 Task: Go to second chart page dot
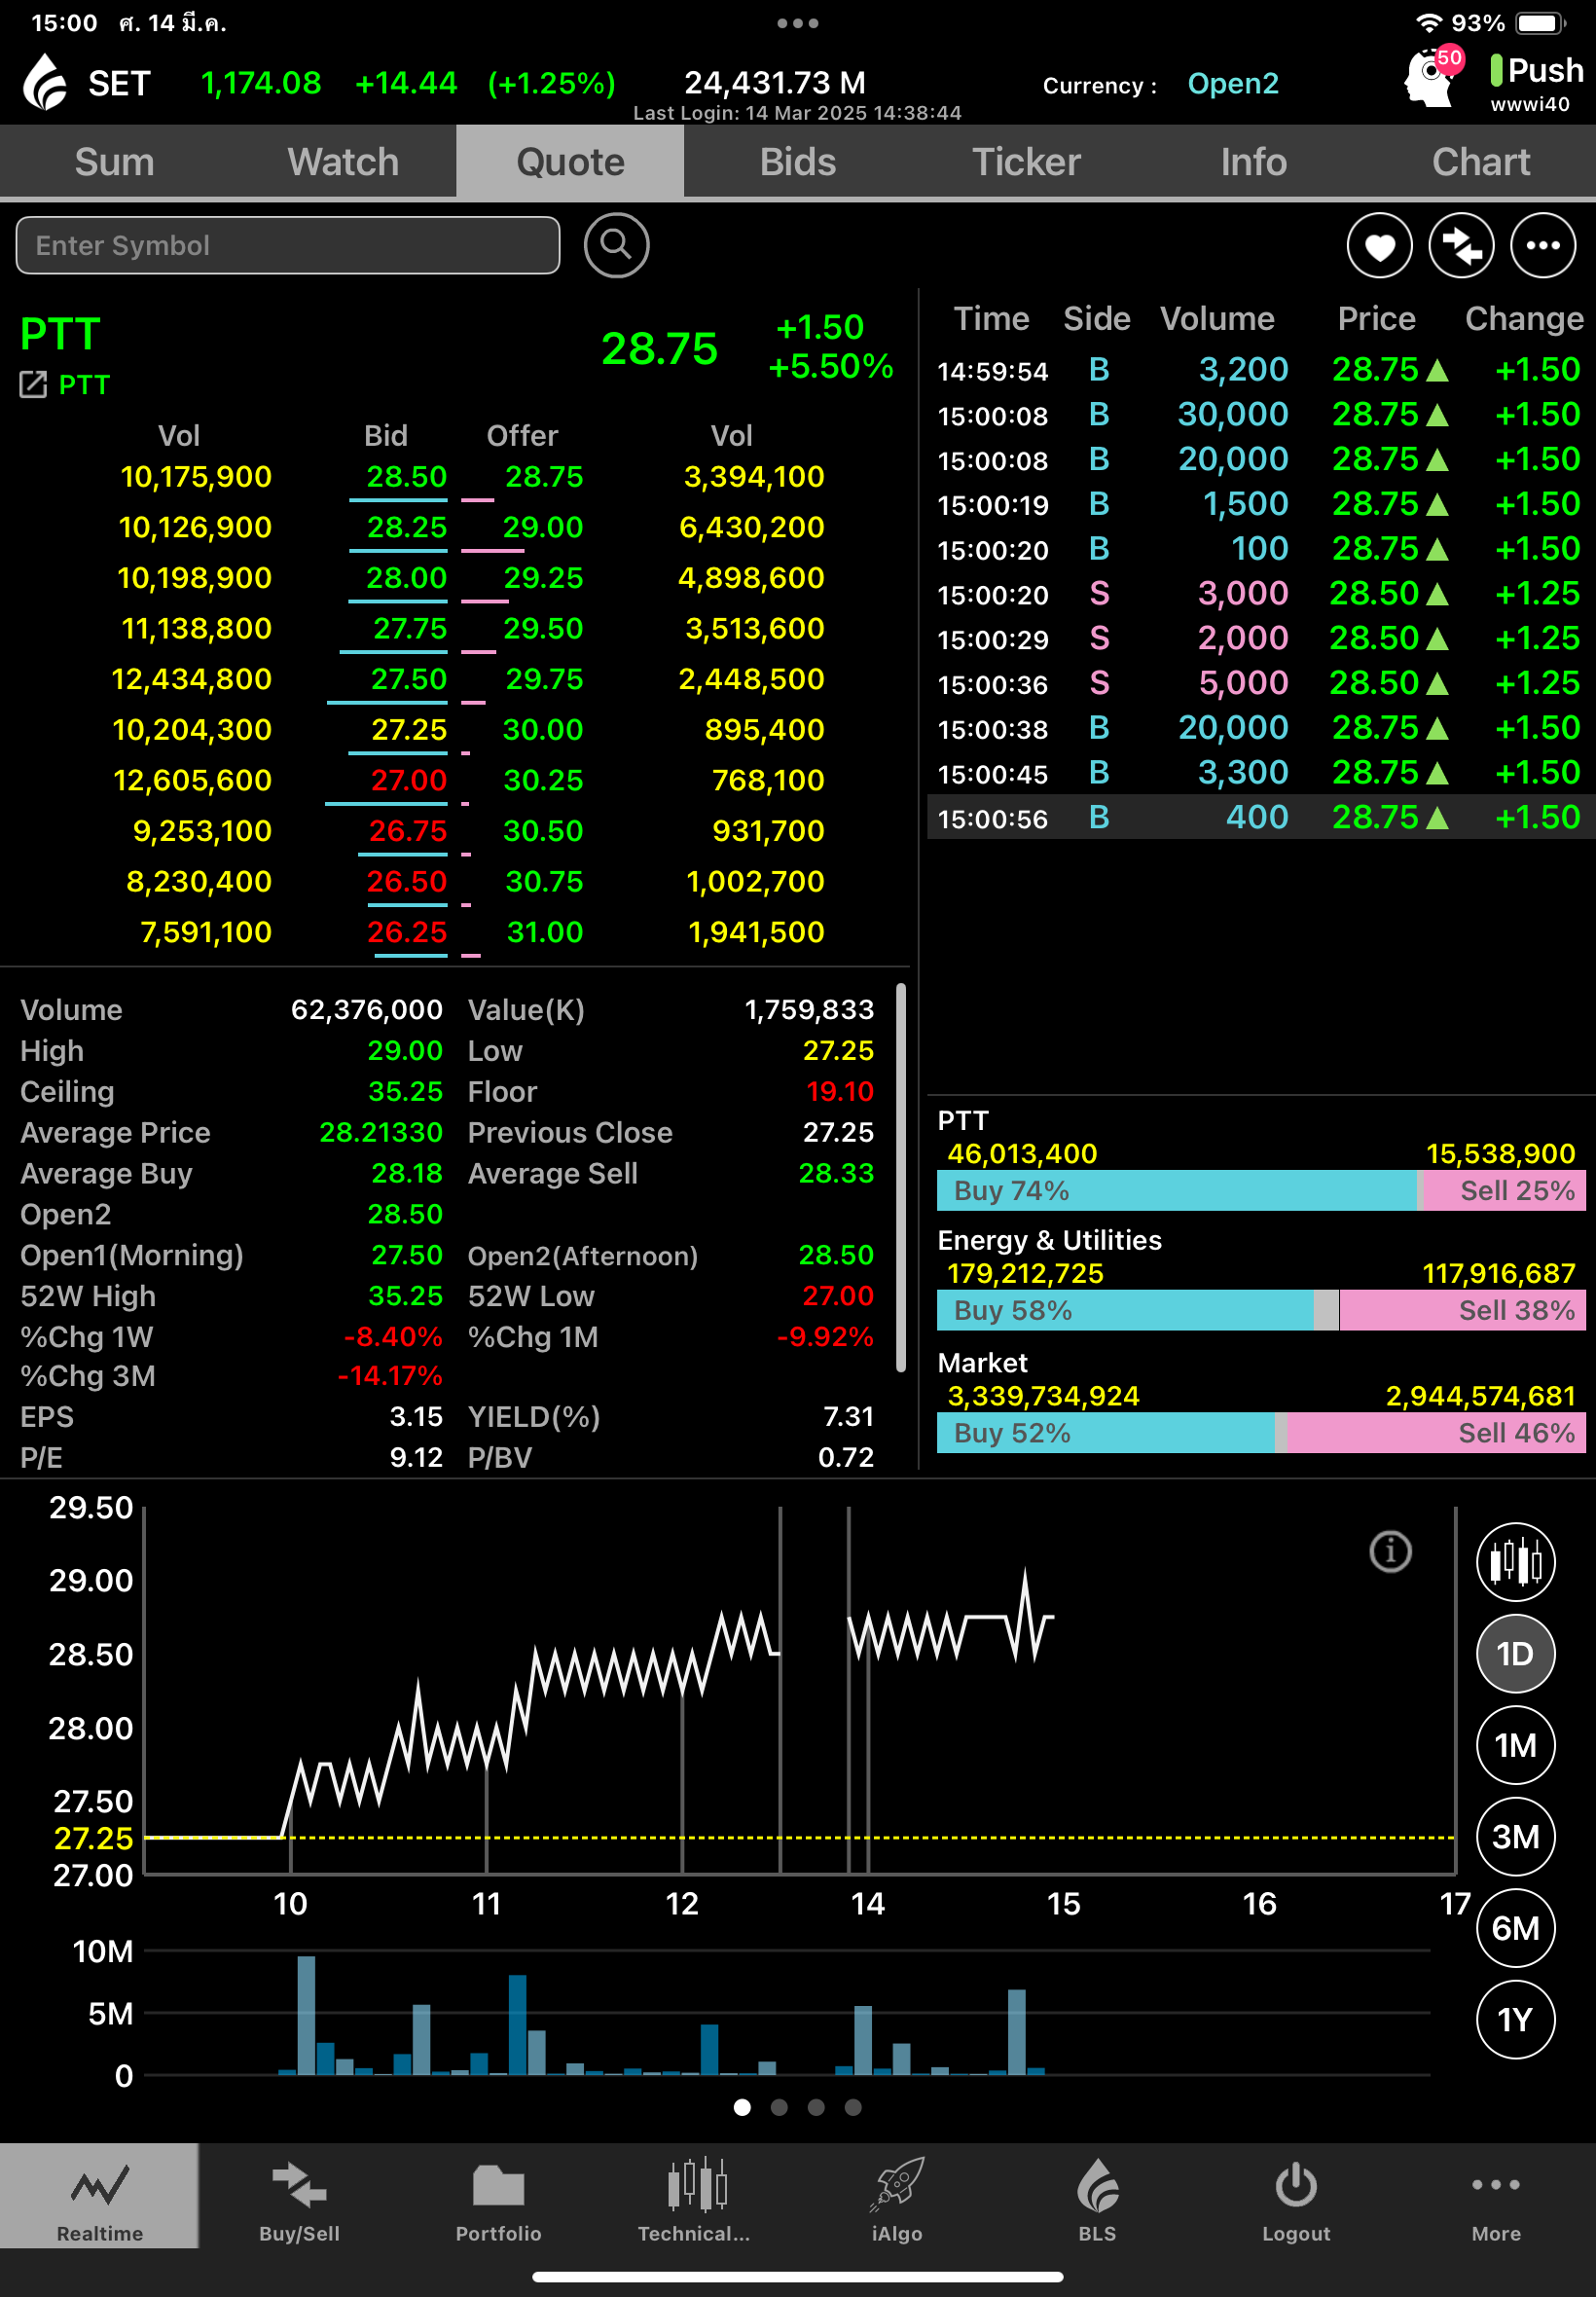[x=779, y=2107]
